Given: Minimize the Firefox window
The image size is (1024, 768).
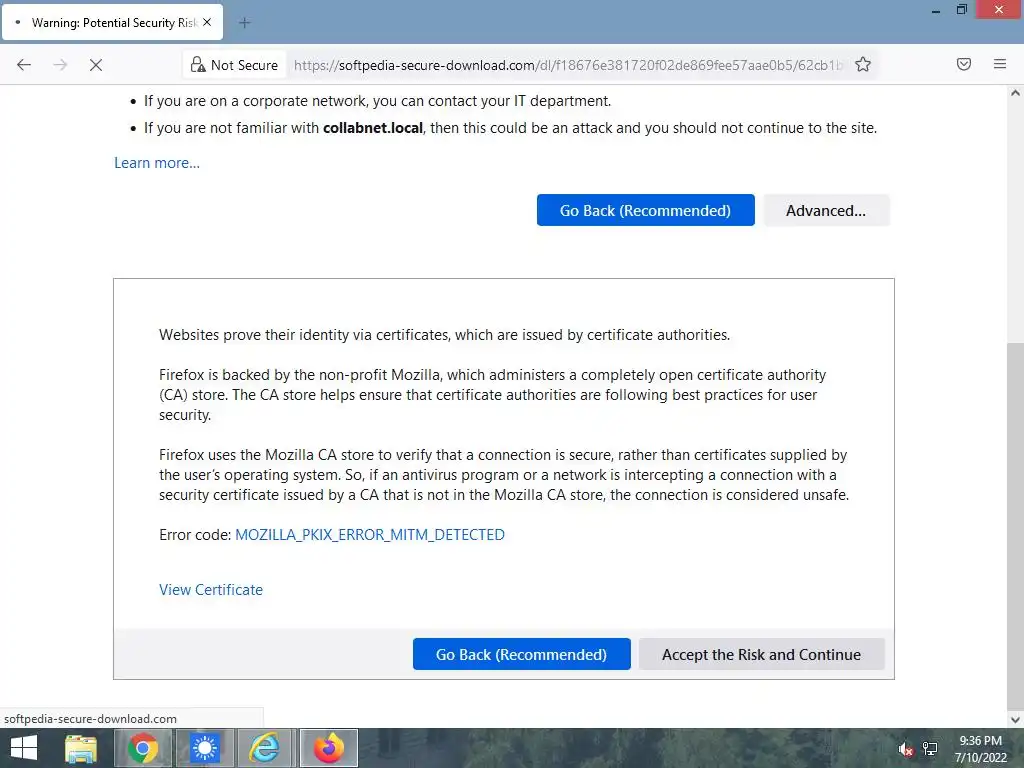Looking at the screenshot, I should click(936, 10).
